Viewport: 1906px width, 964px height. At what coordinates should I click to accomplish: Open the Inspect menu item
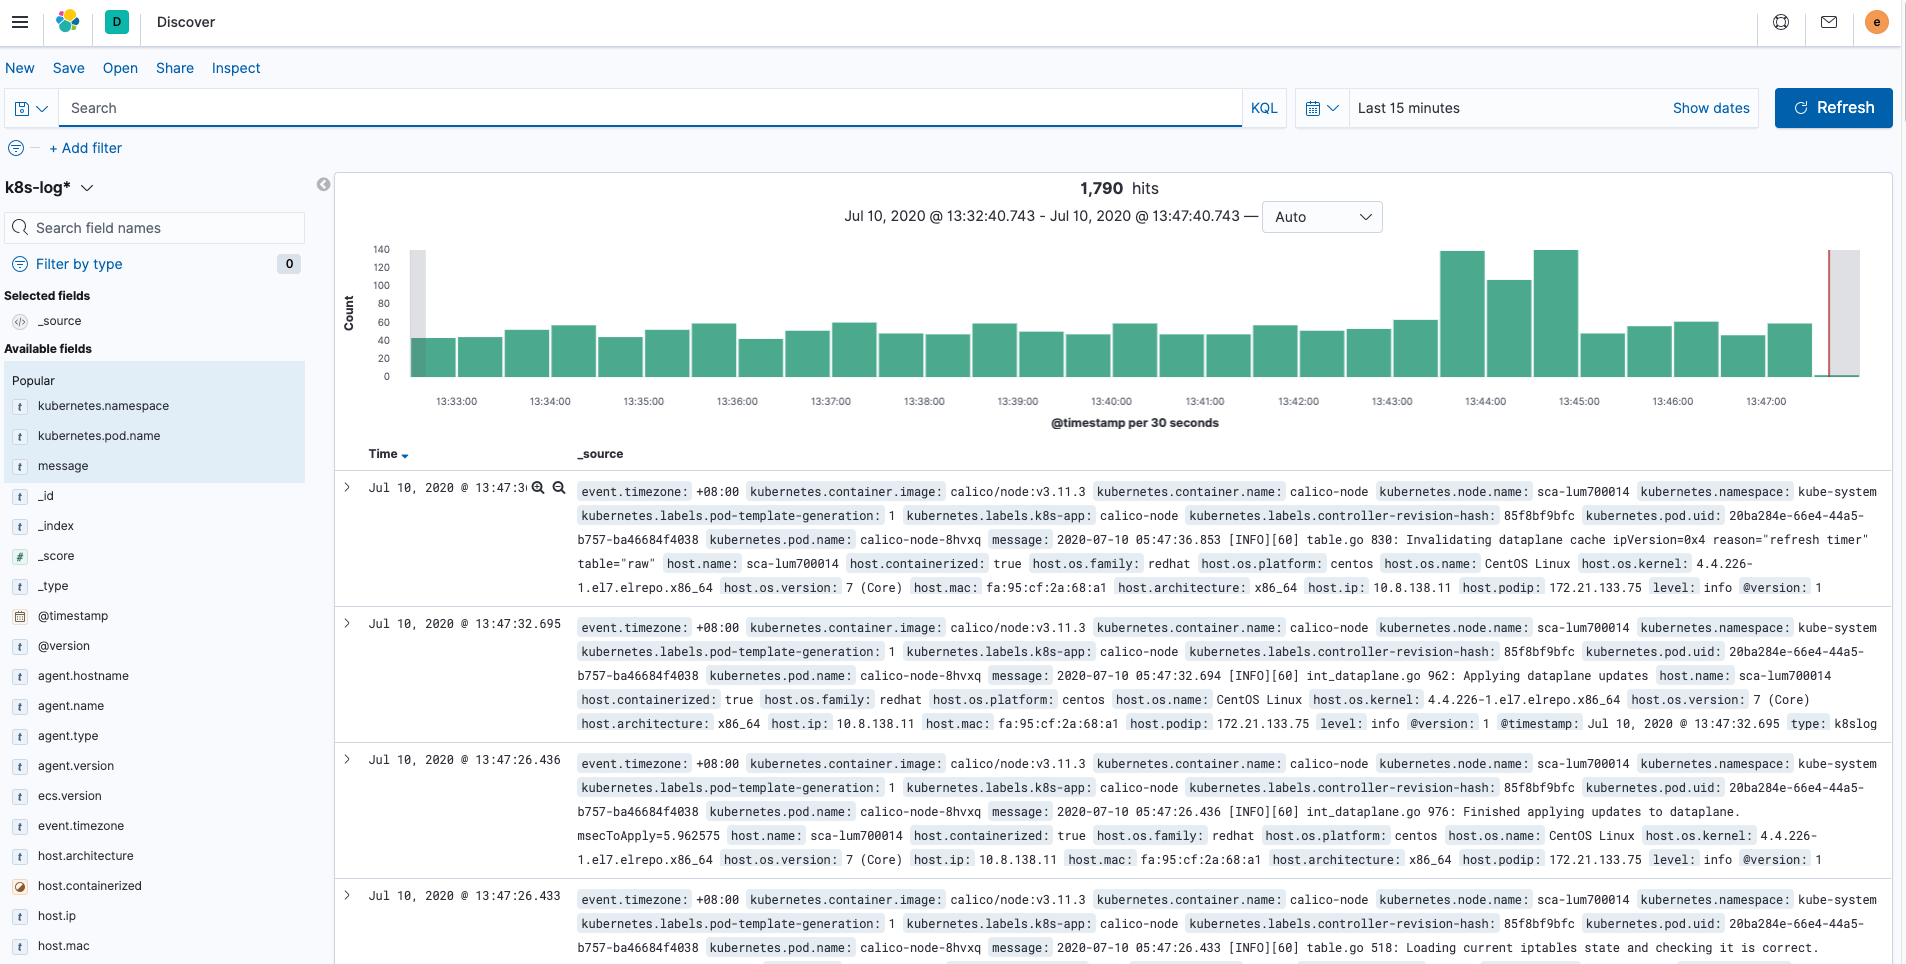click(x=236, y=68)
